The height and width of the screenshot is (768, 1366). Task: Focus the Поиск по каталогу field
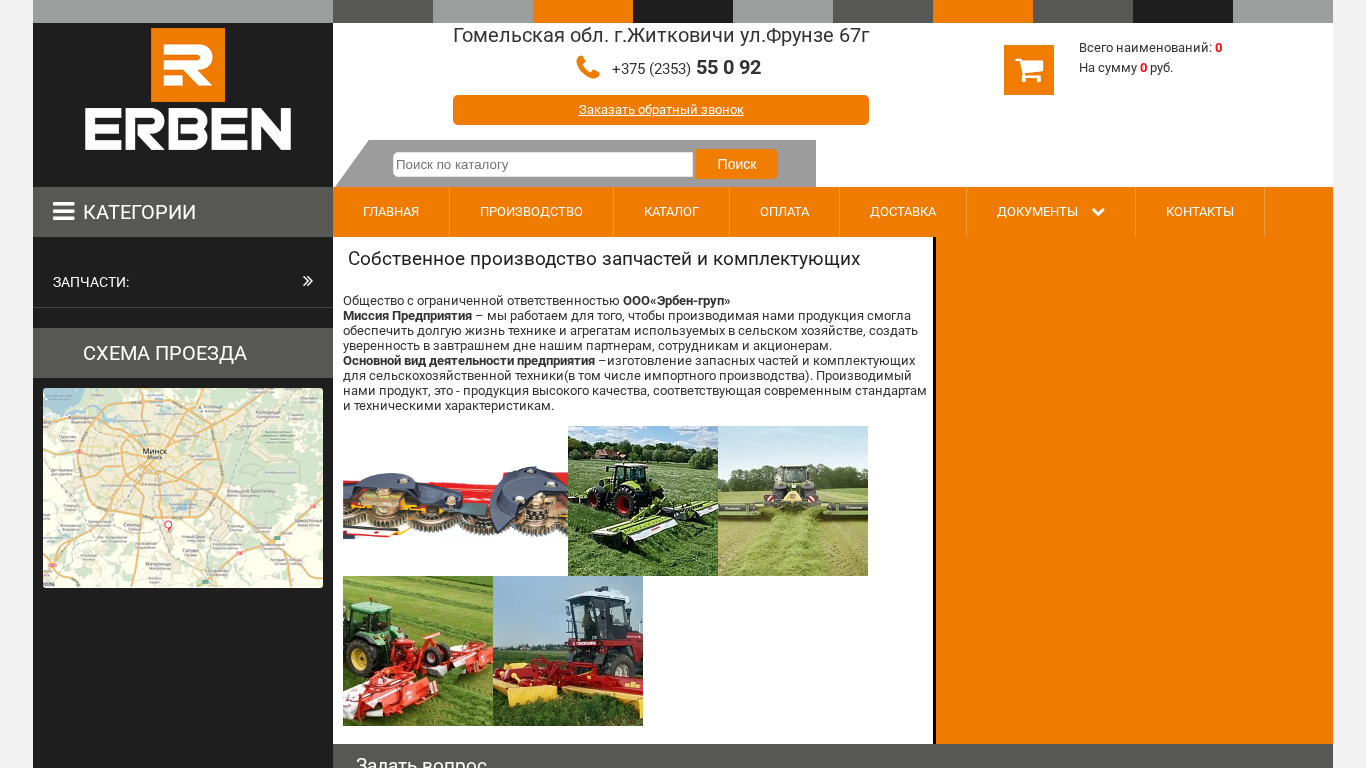(543, 164)
